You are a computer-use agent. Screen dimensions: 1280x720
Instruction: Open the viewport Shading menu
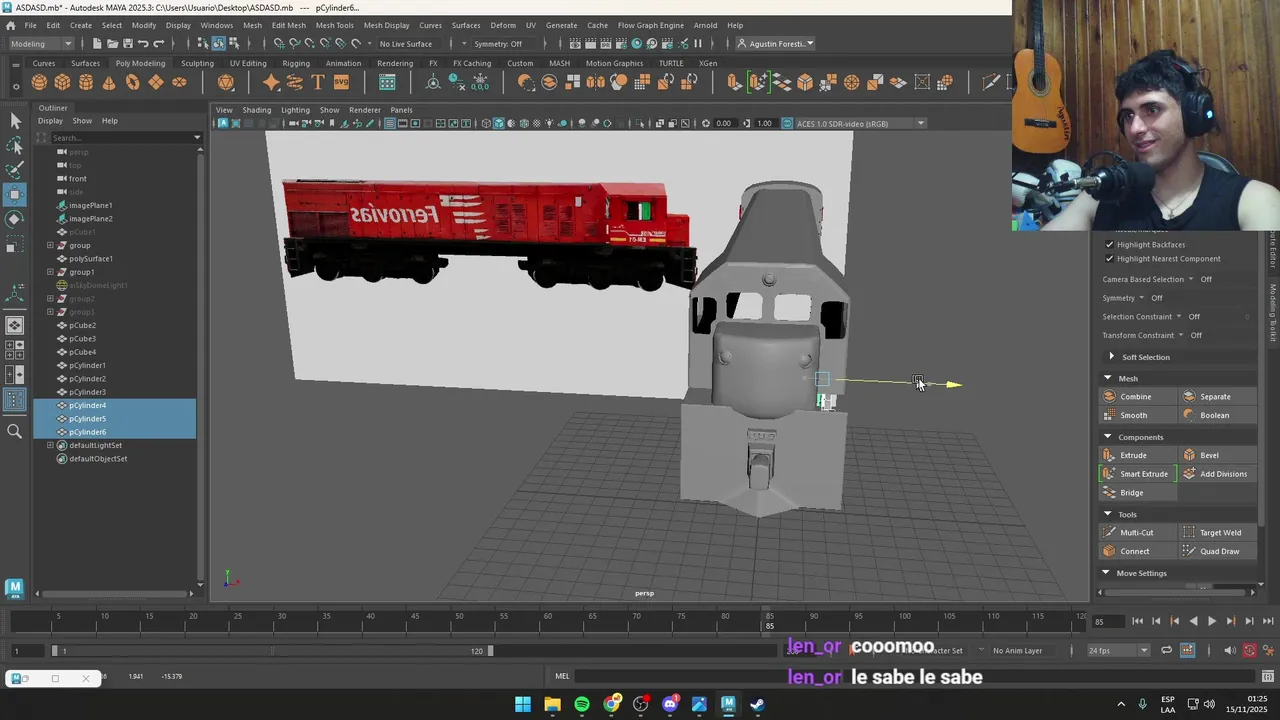pyautogui.click(x=256, y=110)
